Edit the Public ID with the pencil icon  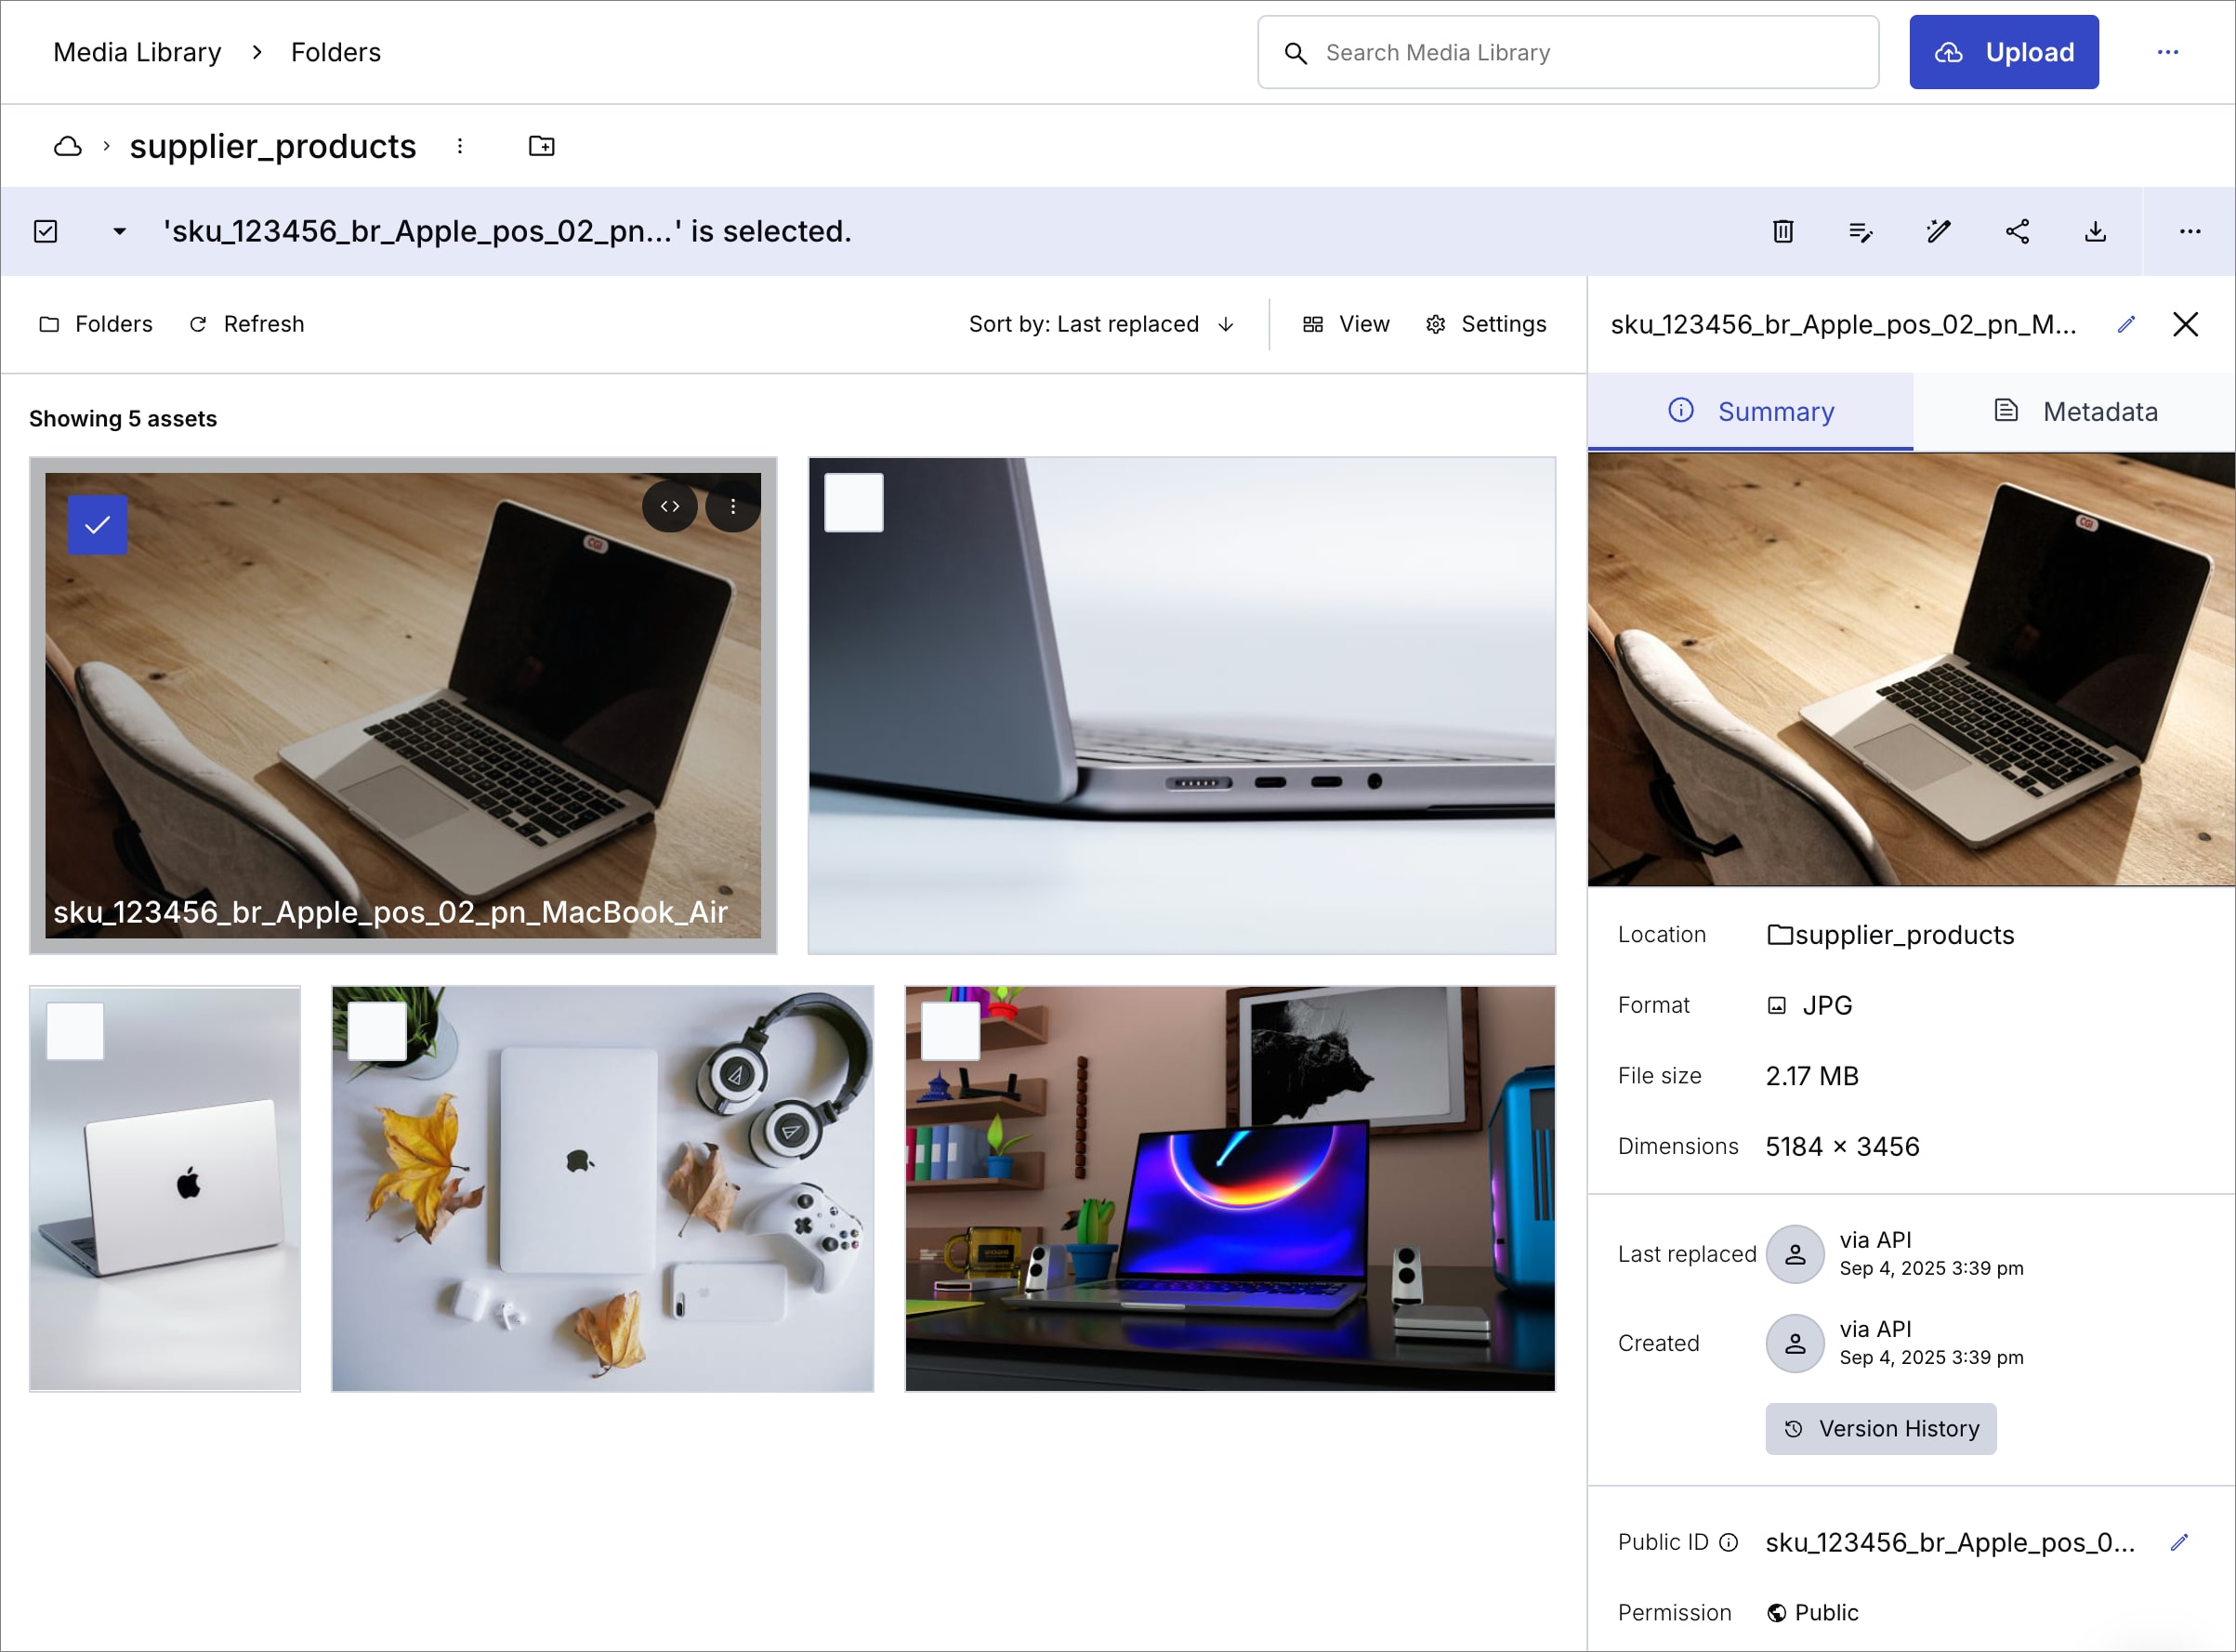(2179, 1543)
